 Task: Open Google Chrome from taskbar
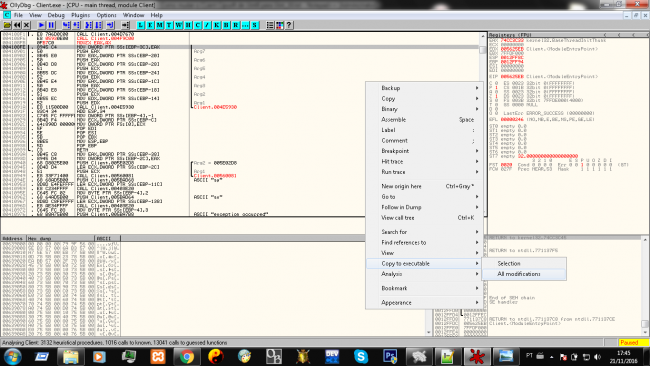(x=187, y=356)
